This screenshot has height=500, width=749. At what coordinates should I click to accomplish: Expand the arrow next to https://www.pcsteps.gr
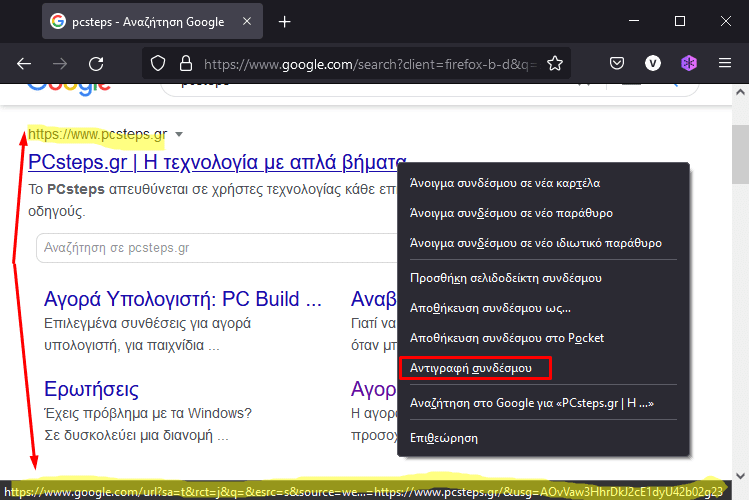(179, 134)
